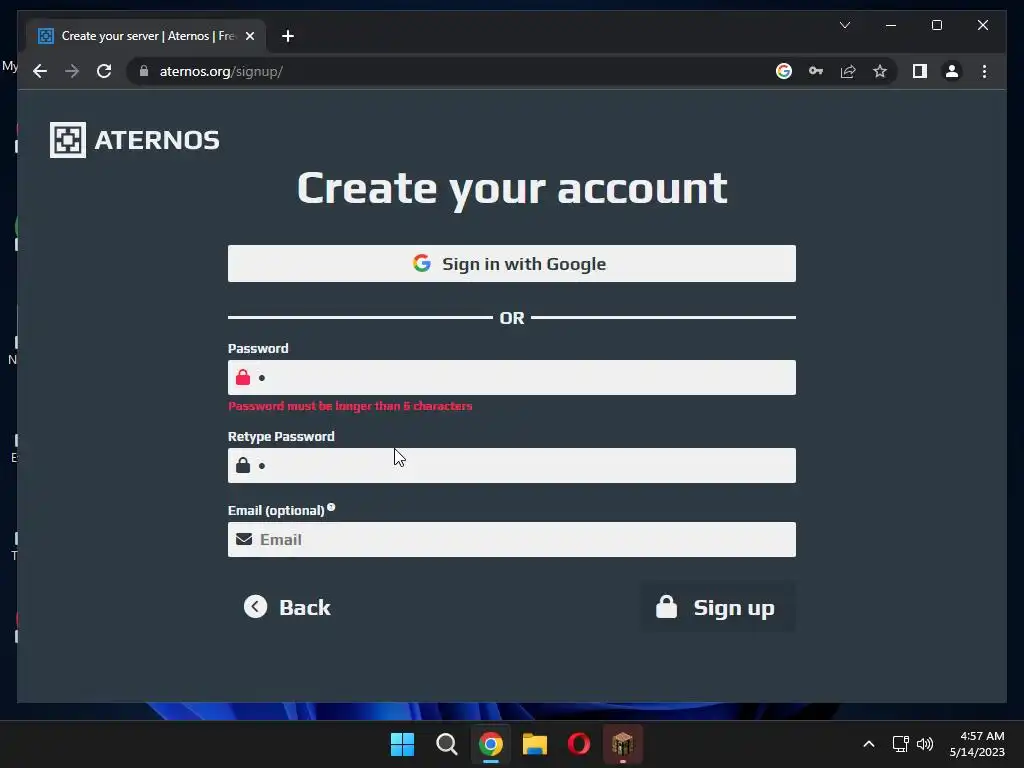Click the Aternos logo icon
This screenshot has height=768, width=1024.
click(68, 140)
